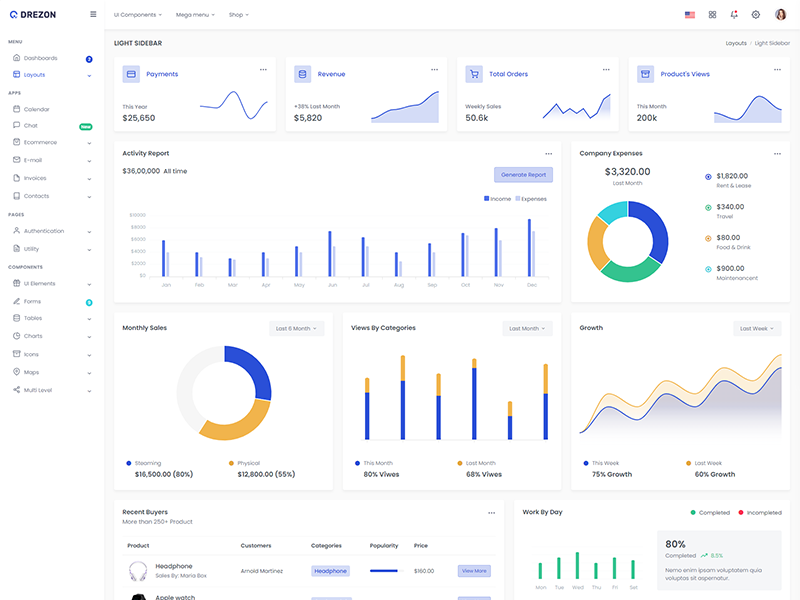Select the Travel expense radio indicator
Viewport: 800px width, 600px height.
(x=708, y=207)
